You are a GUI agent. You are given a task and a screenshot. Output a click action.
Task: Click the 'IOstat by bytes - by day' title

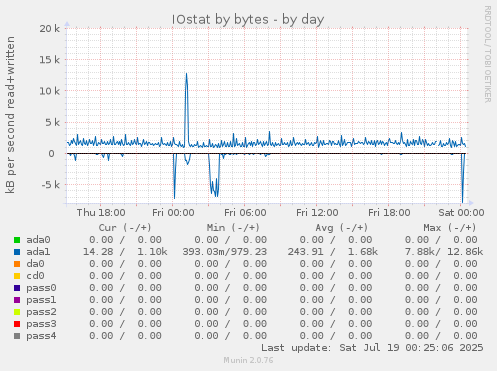point(248,20)
